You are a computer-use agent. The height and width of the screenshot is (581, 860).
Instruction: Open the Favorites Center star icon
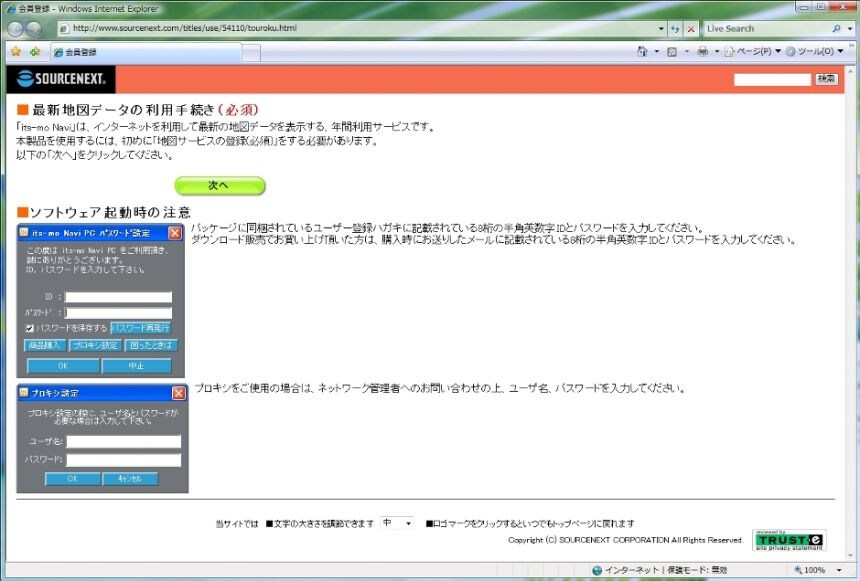pyautogui.click(x=16, y=52)
